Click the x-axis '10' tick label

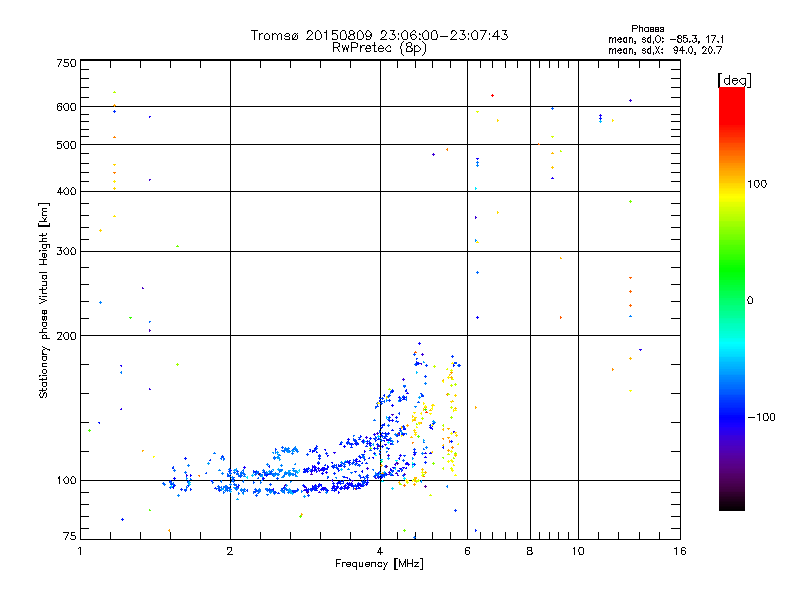click(578, 551)
